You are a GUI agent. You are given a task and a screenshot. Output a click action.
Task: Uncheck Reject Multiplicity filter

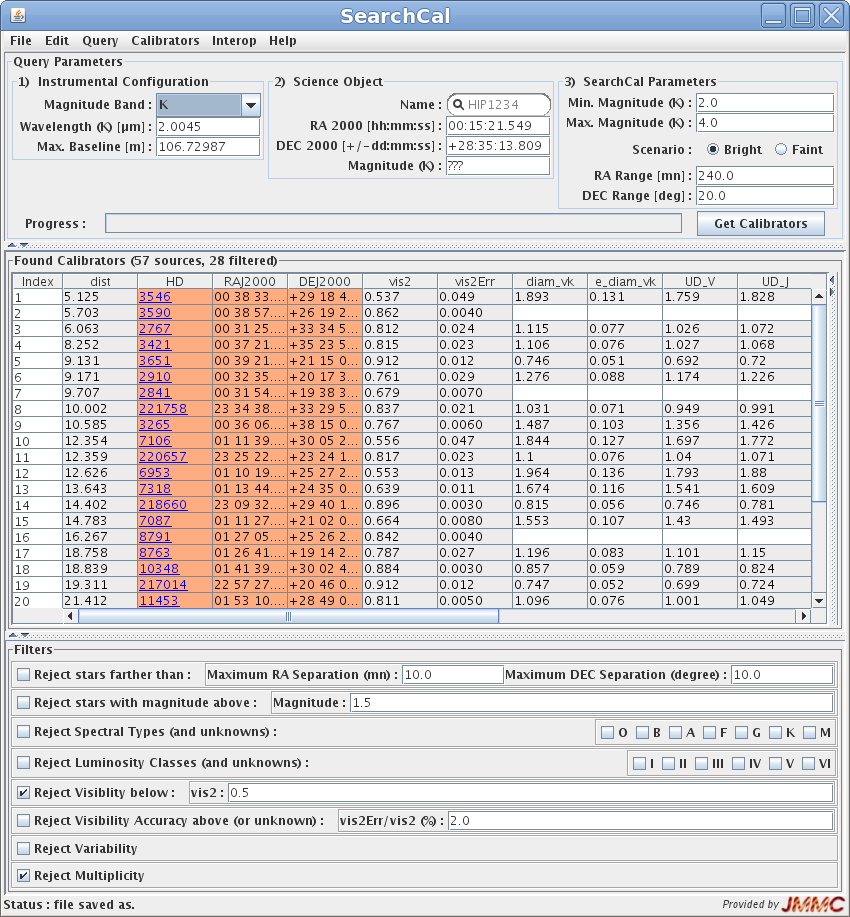23,875
